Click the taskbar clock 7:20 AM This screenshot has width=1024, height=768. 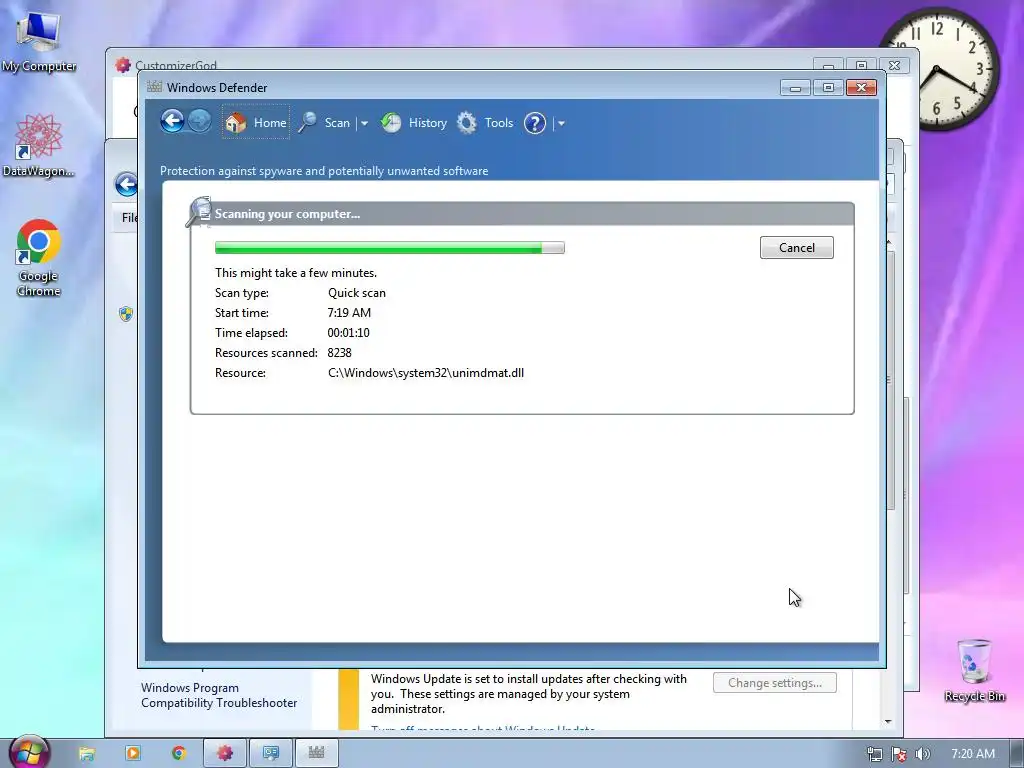pyautogui.click(x=973, y=754)
